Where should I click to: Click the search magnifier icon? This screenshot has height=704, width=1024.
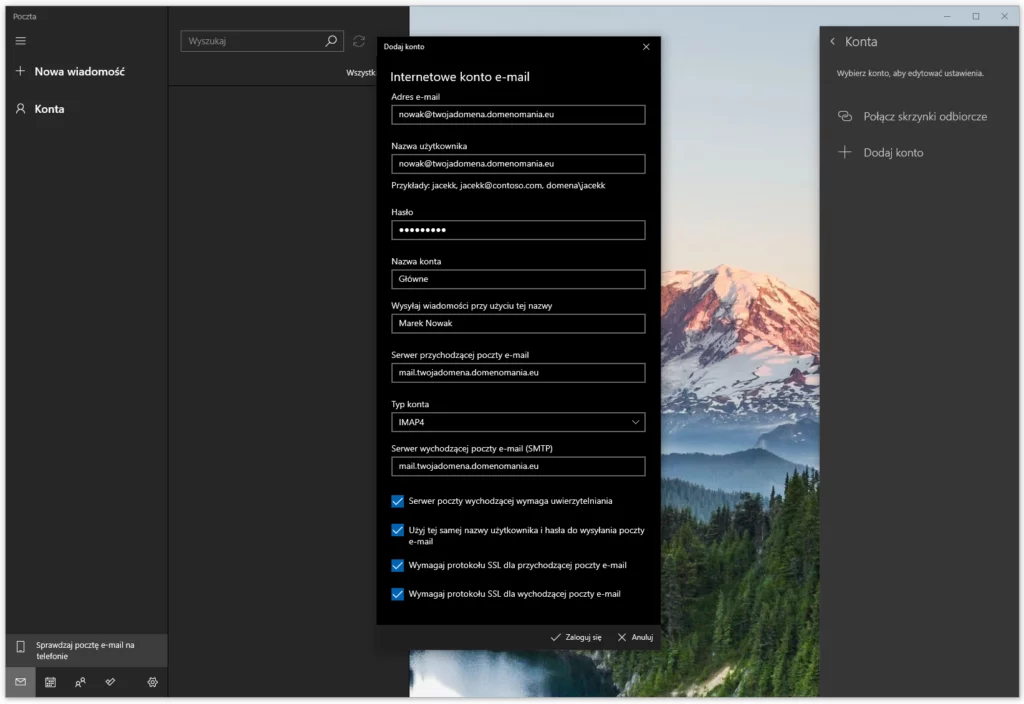click(x=331, y=41)
